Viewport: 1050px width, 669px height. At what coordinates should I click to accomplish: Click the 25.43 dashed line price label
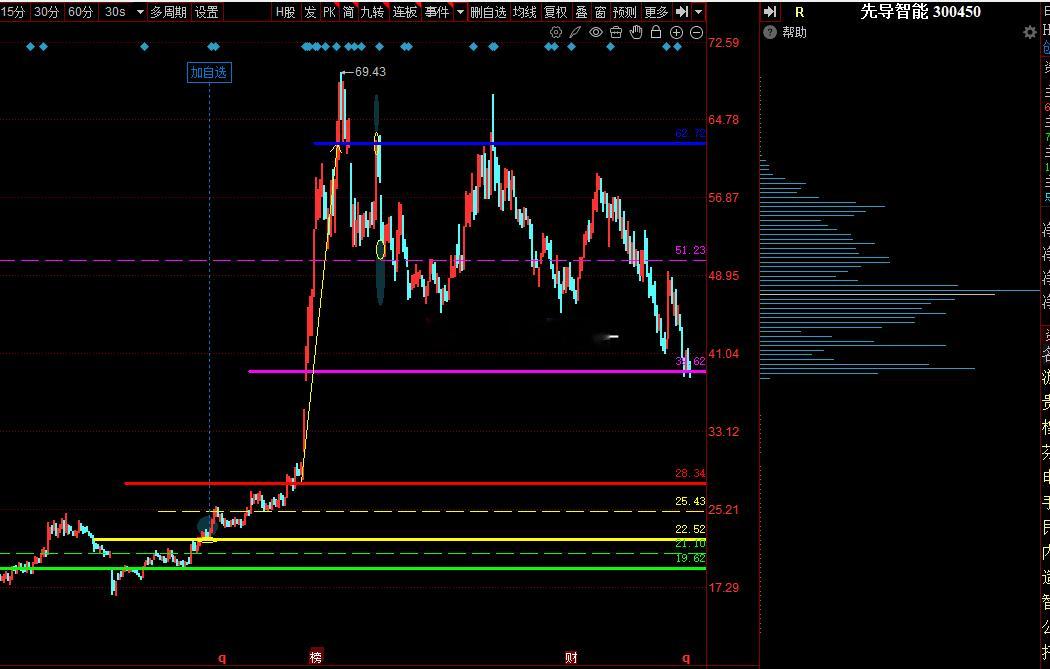point(690,502)
